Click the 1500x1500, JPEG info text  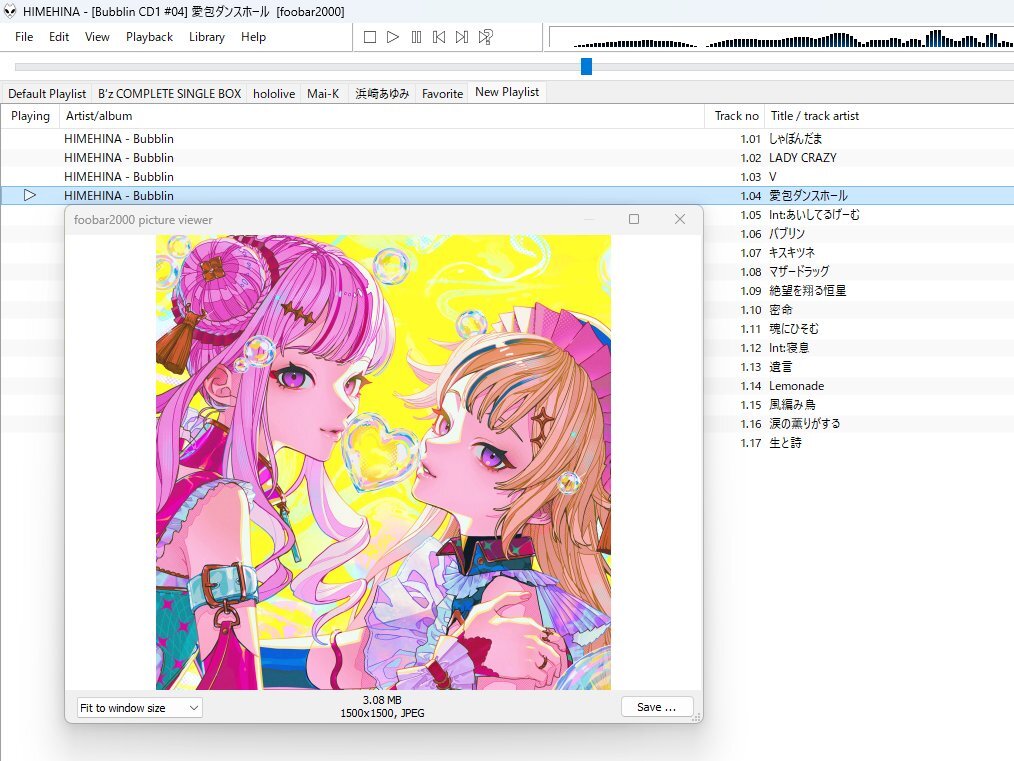coord(382,713)
